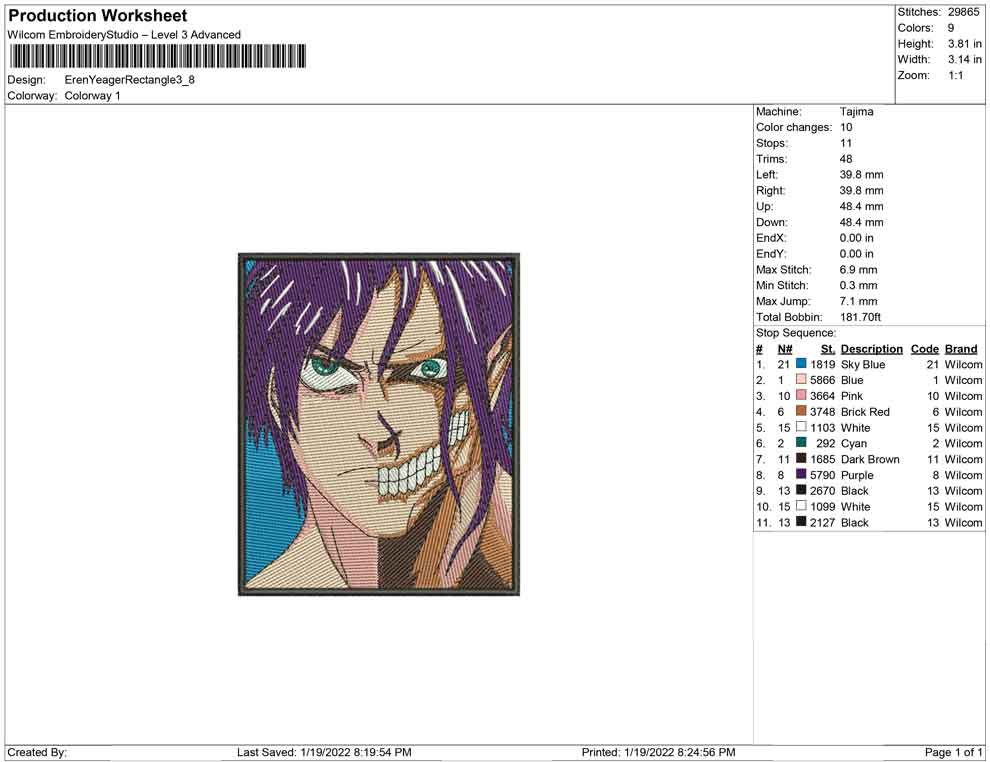Click the Wilcom EmbroideryStudio Level 3 Advanced line
The width and height of the screenshot is (990, 762).
tap(124, 35)
